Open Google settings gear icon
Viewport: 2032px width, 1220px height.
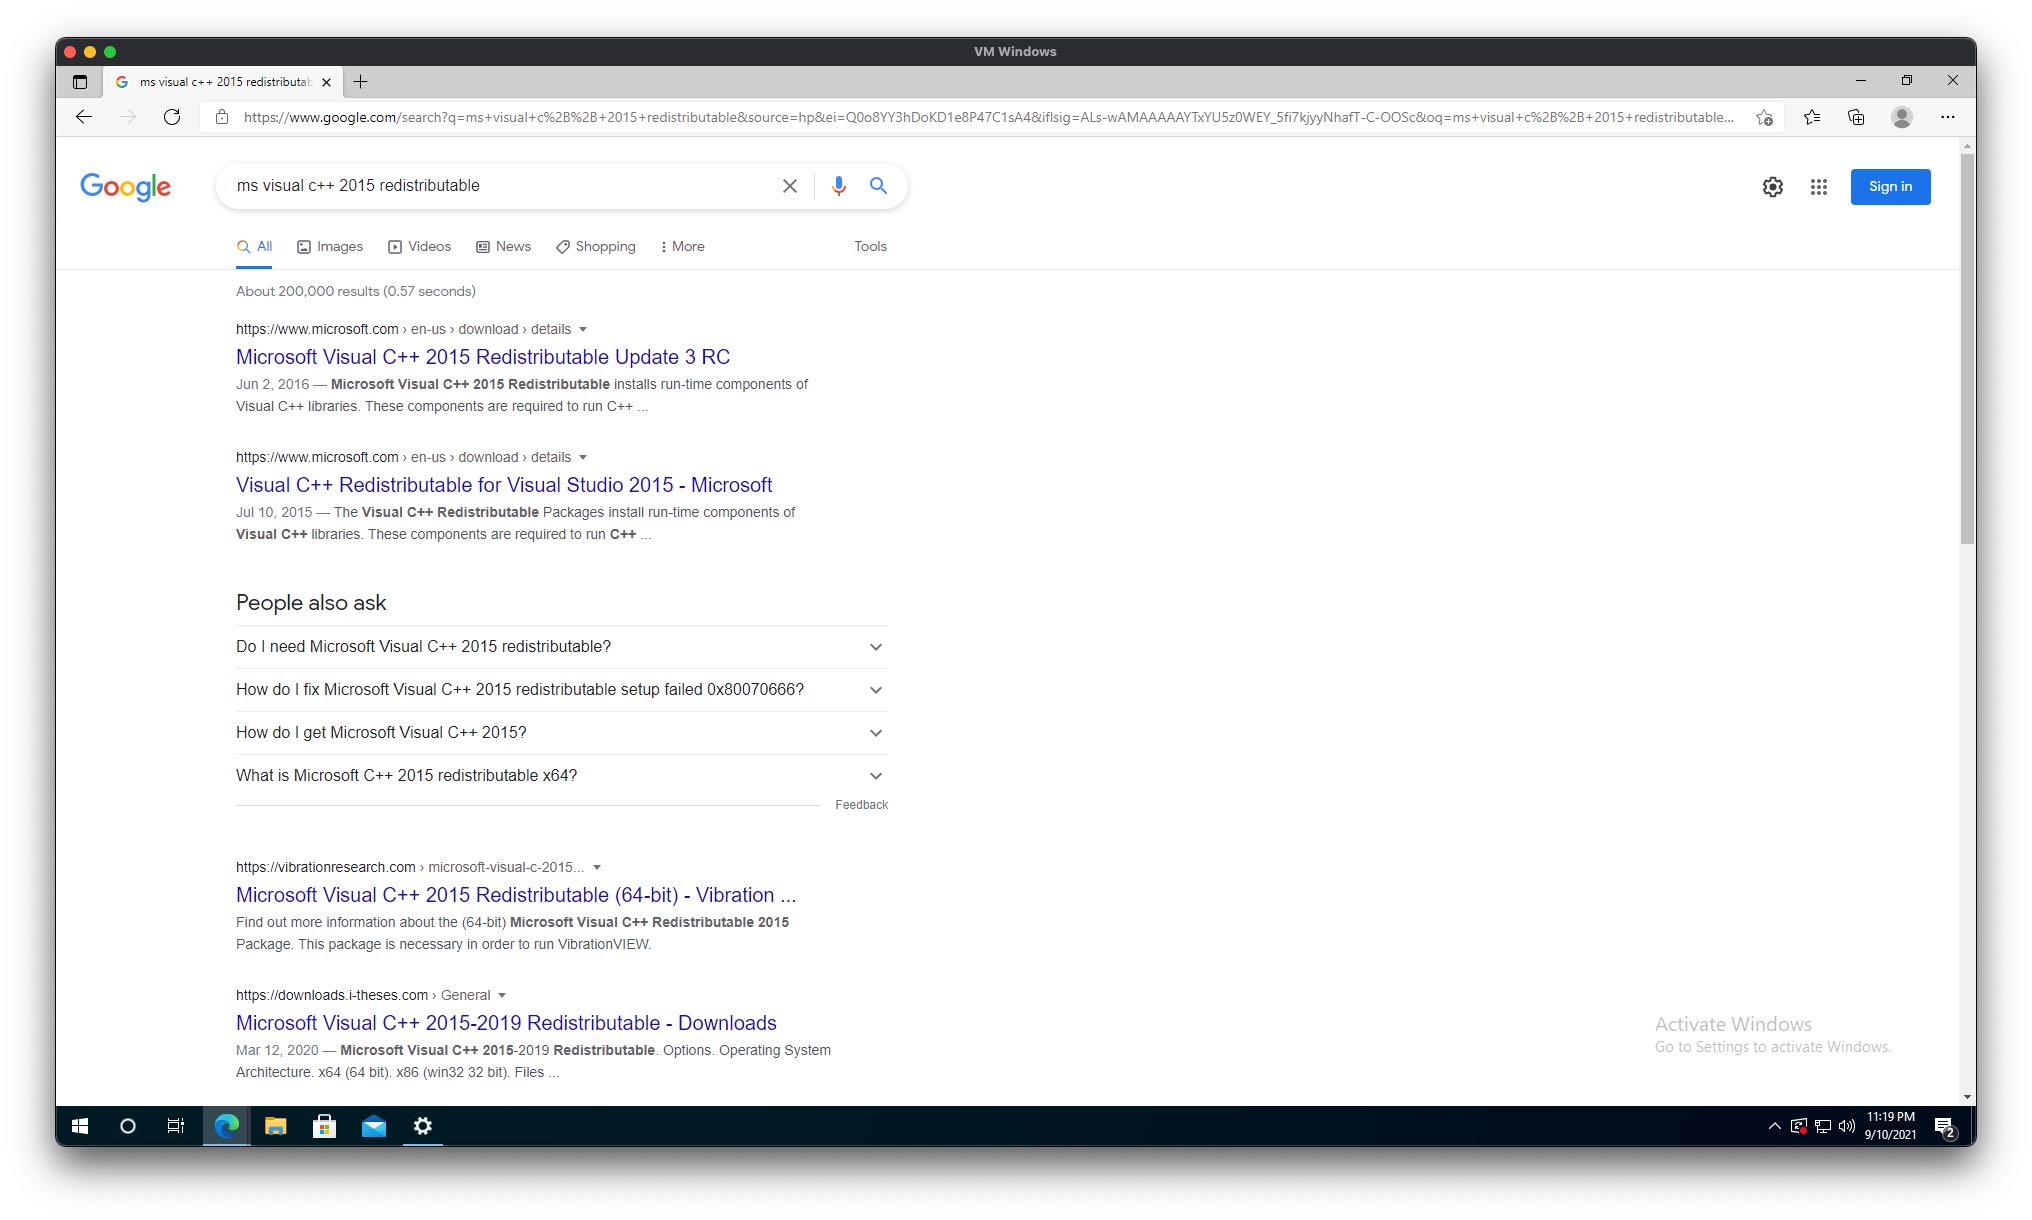[x=1773, y=187]
